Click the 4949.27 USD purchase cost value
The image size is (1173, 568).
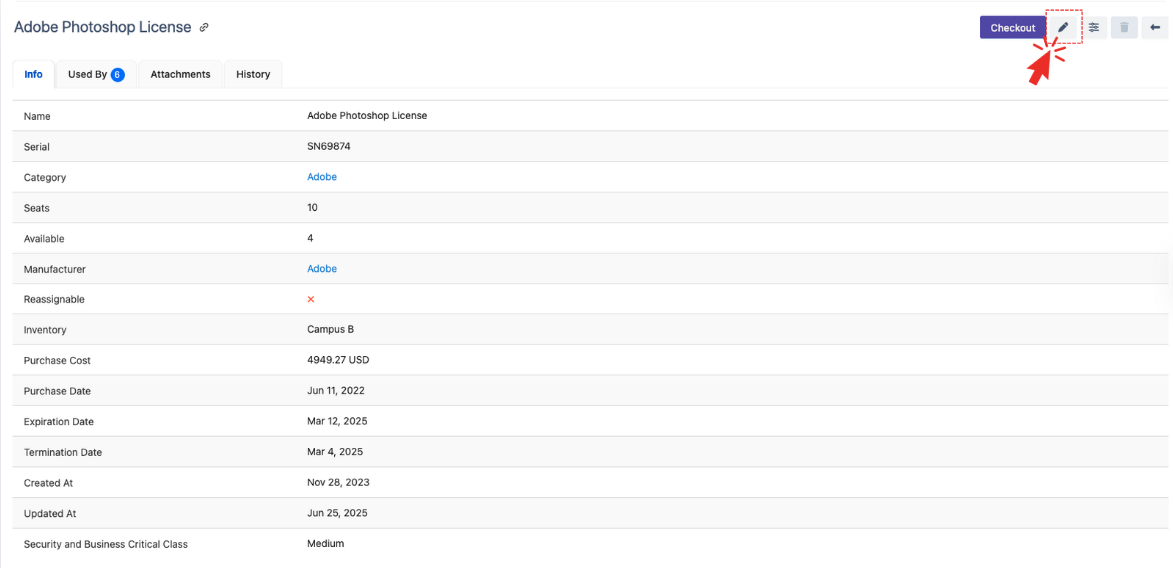338,360
